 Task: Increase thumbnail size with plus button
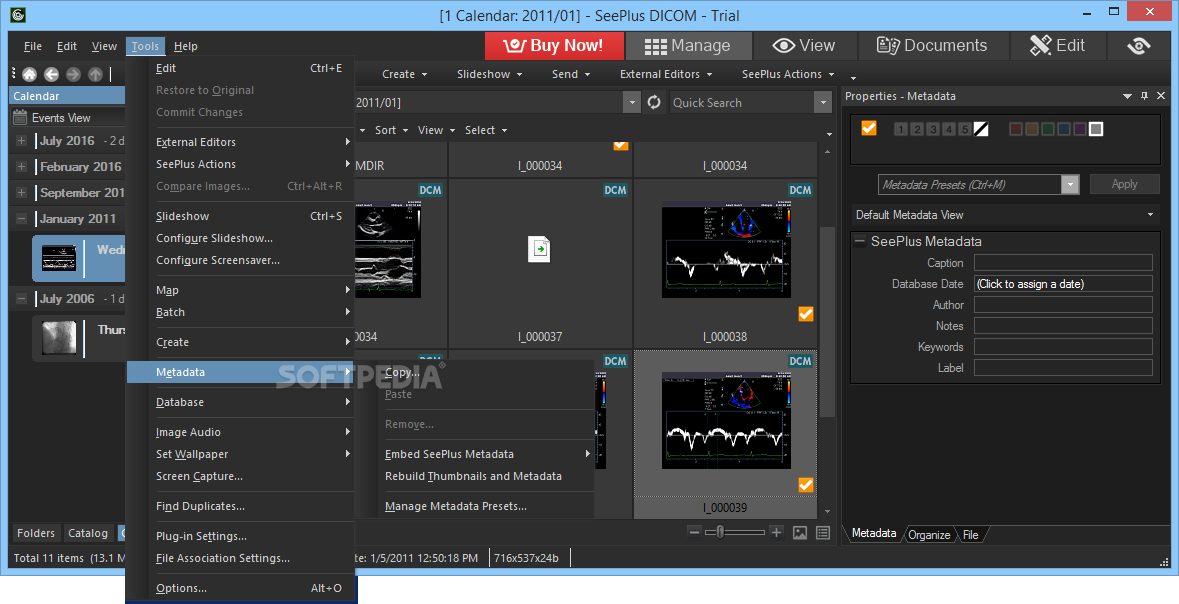pyautogui.click(x=777, y=533)
